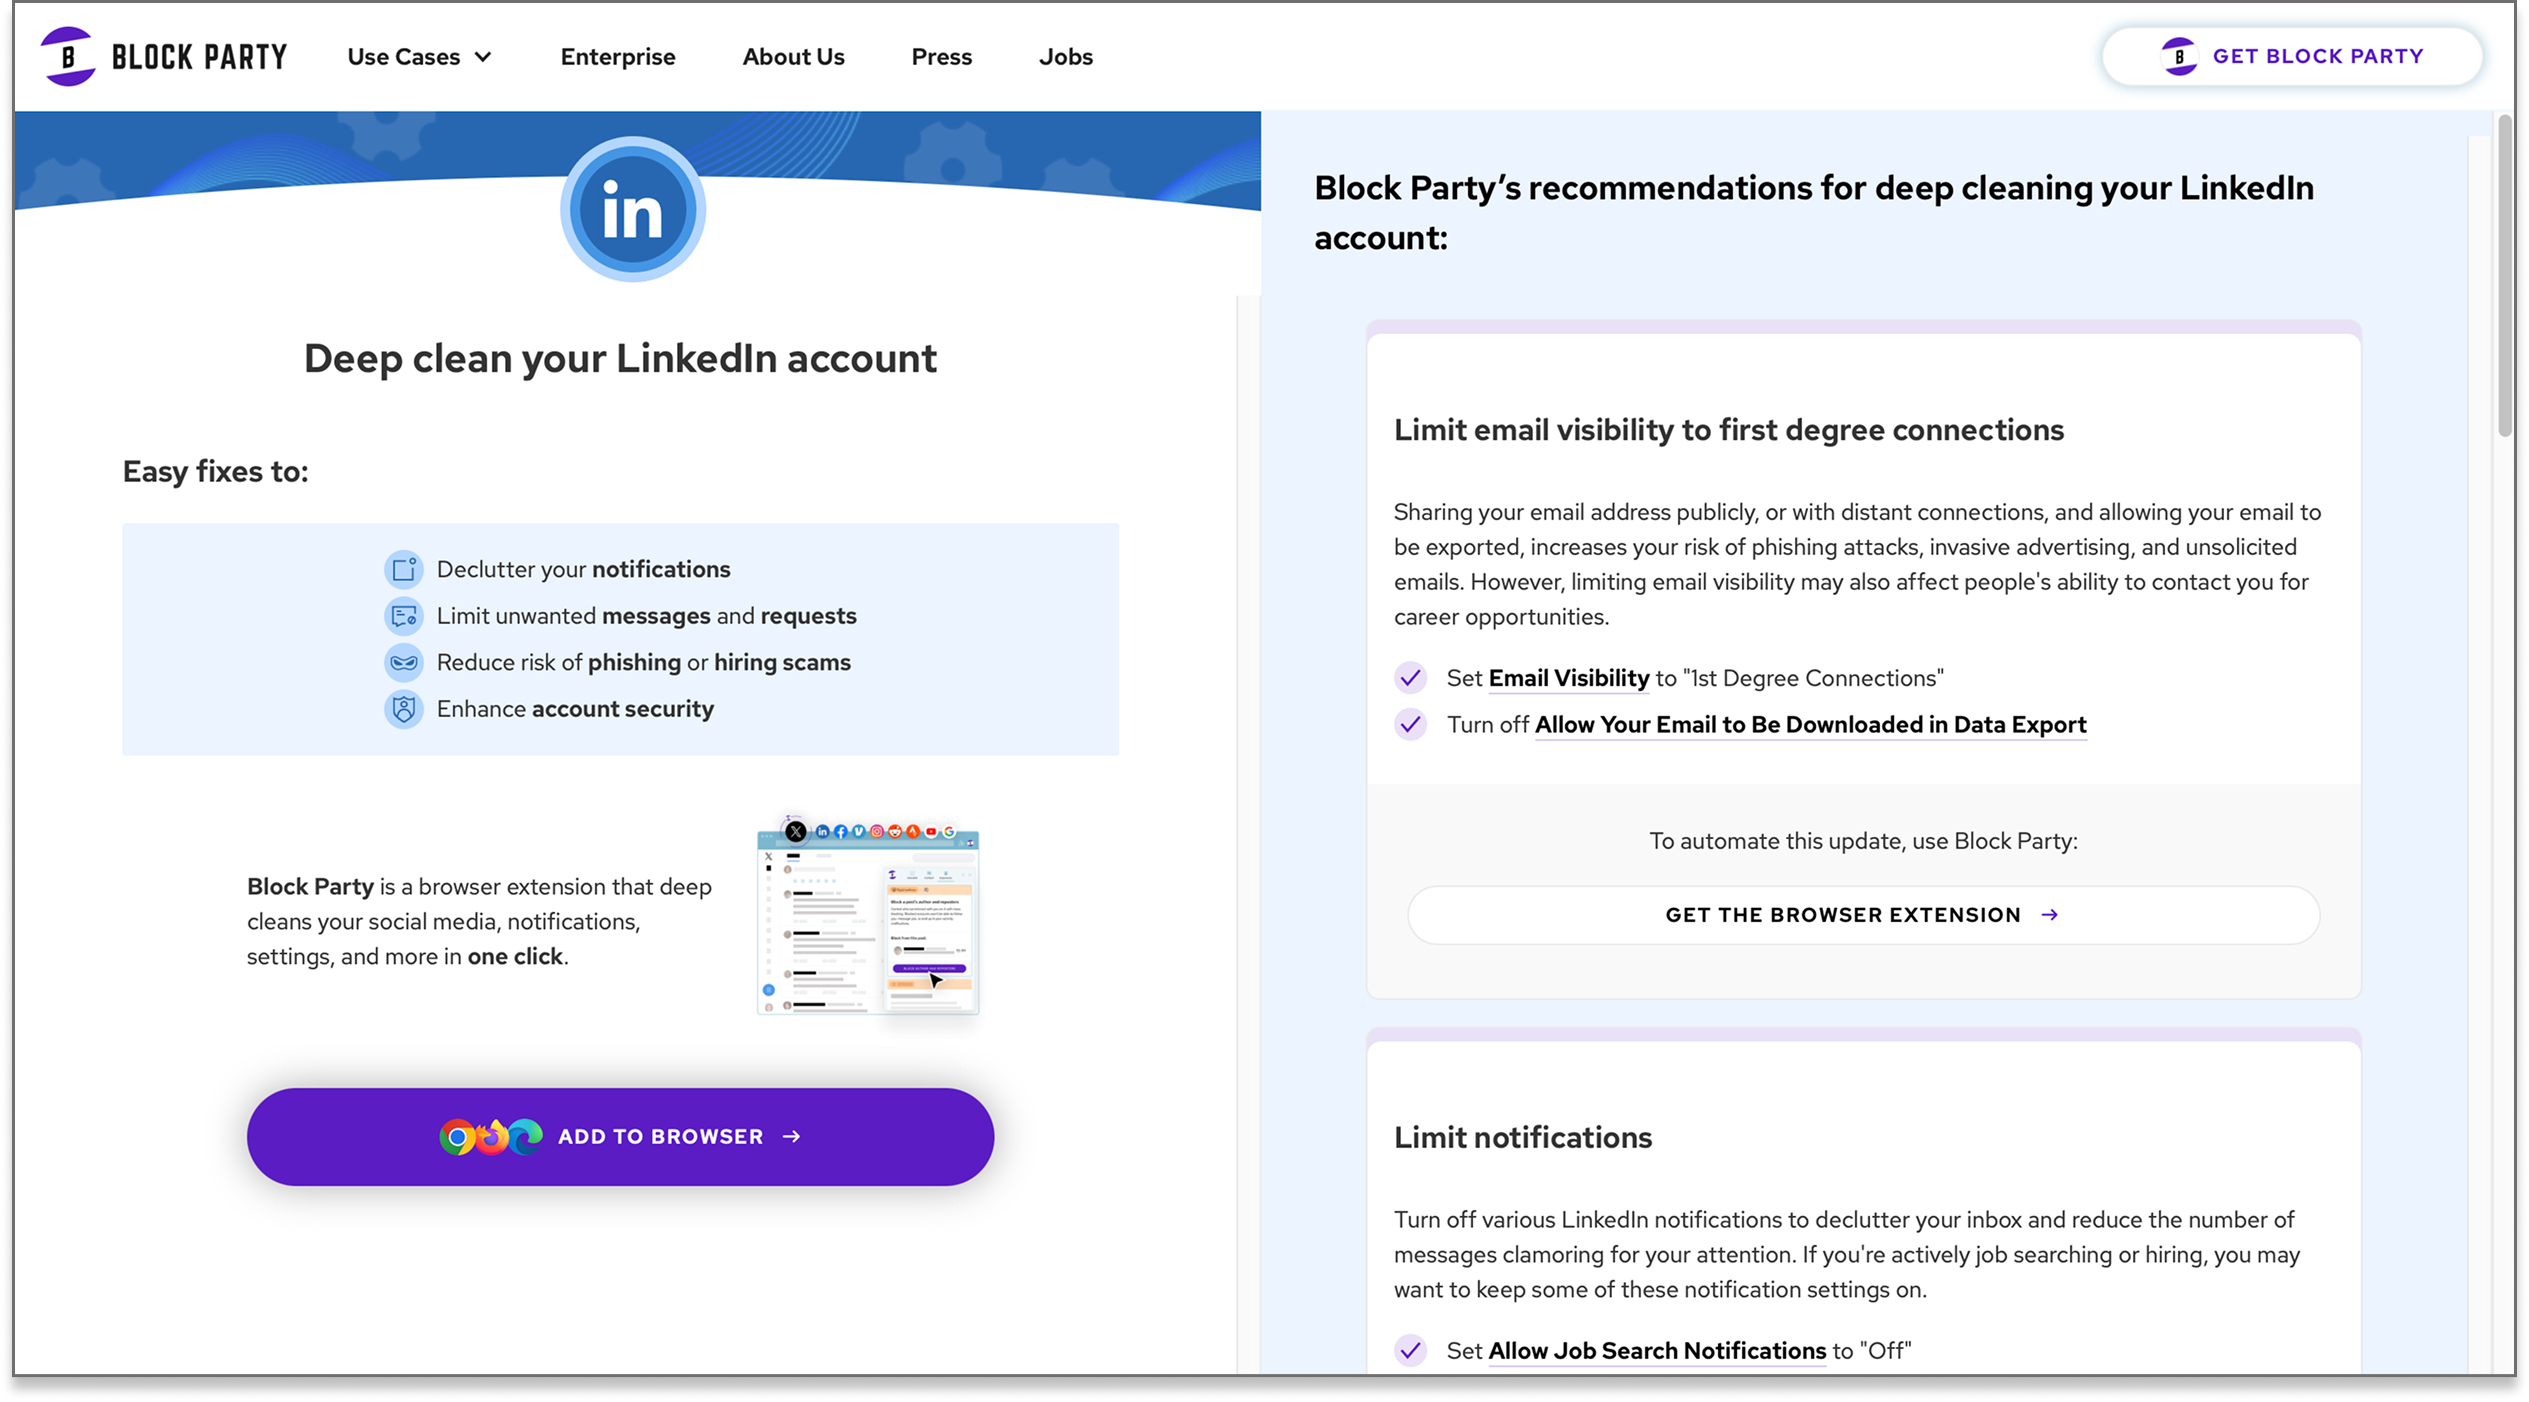2529x1402 pixels.
Task: Click the phishing mask icon
Action: [404, 662]
